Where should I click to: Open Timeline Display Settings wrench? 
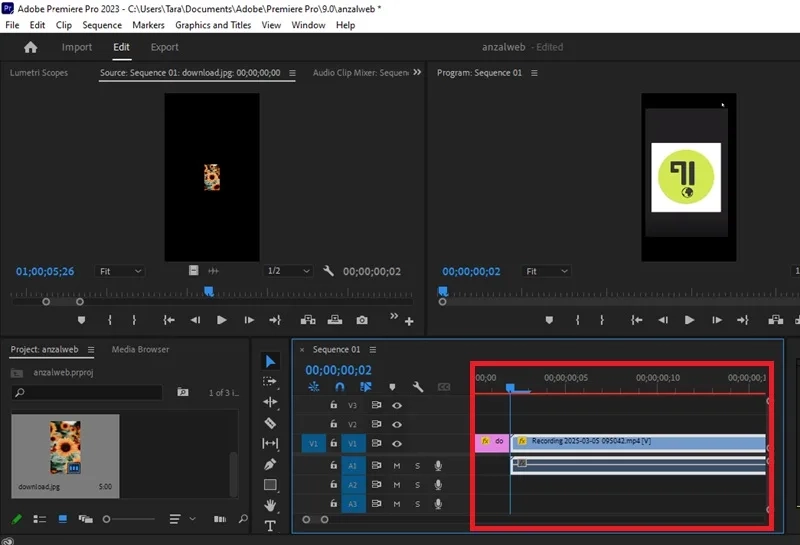(418, 387)
